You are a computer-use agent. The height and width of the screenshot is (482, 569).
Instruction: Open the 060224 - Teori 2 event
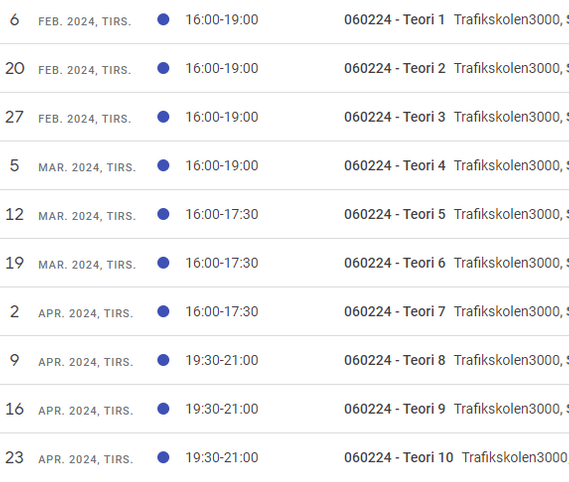click(394, 68)
